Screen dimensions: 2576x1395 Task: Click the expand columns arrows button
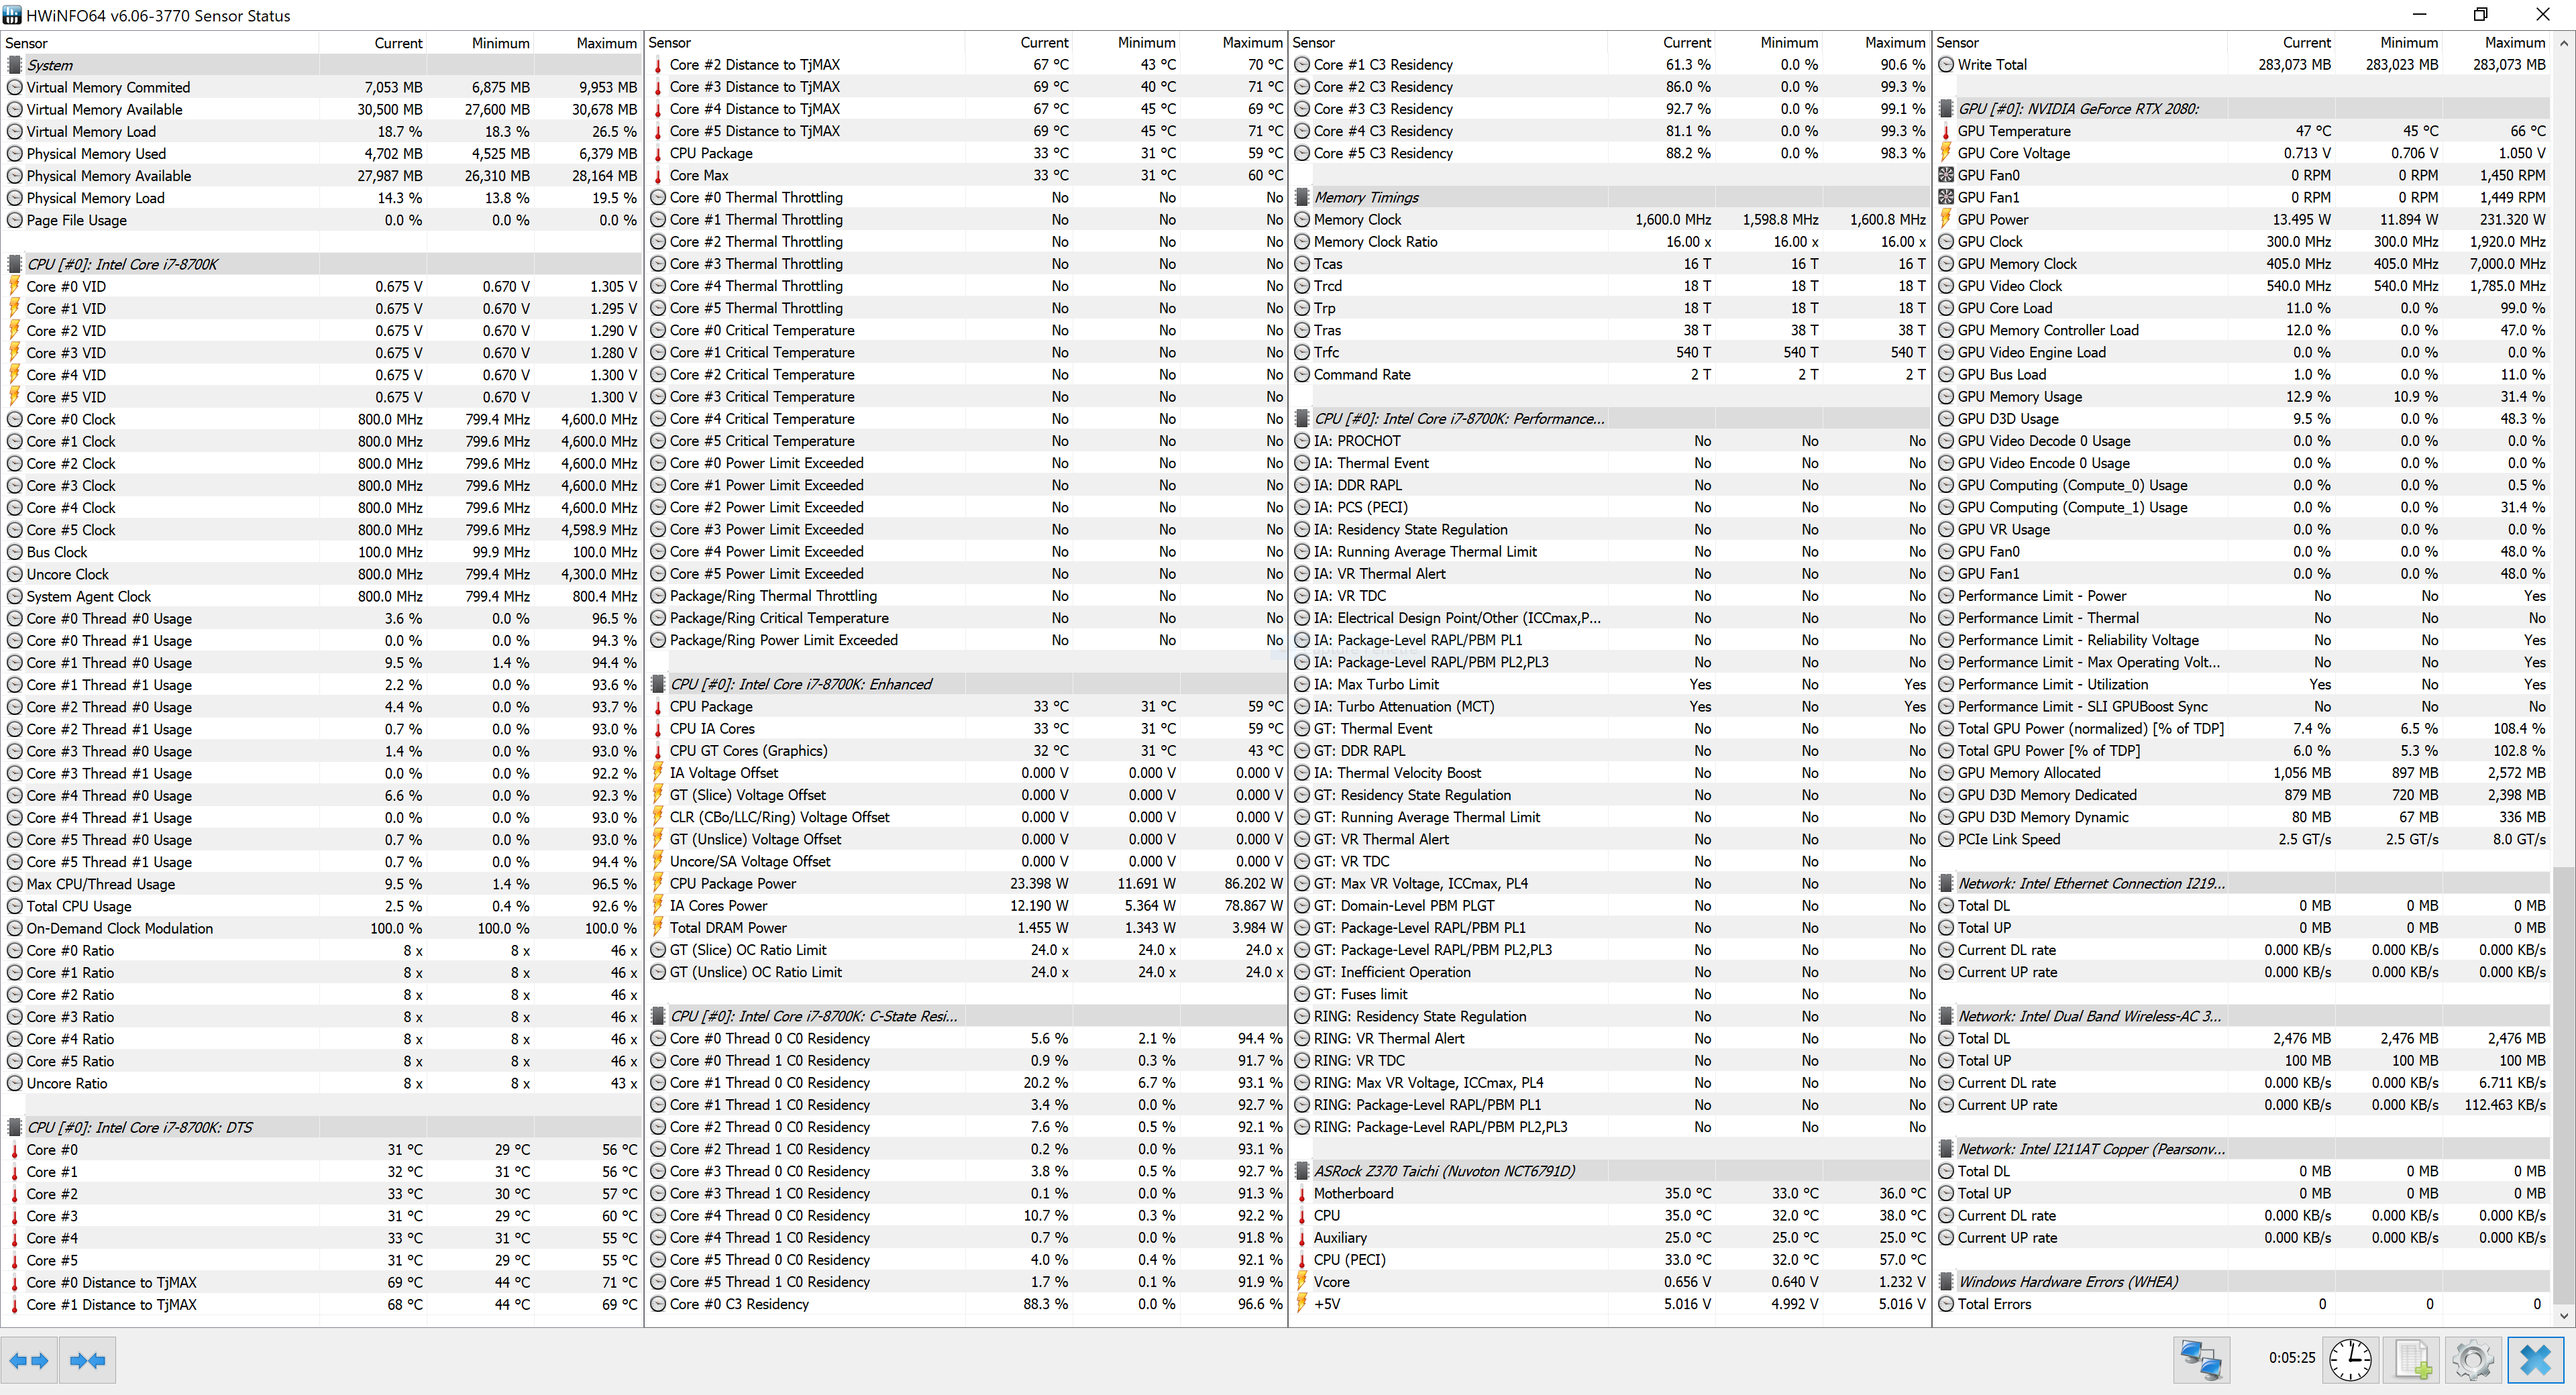pos(29,1360)
